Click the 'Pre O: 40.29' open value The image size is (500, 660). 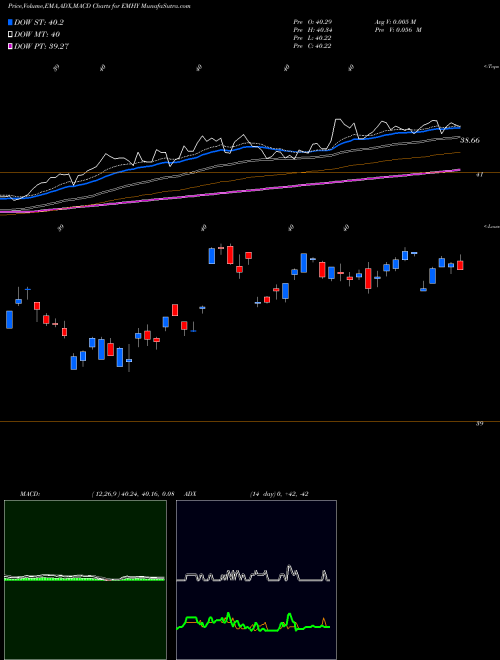coord(312,21)
